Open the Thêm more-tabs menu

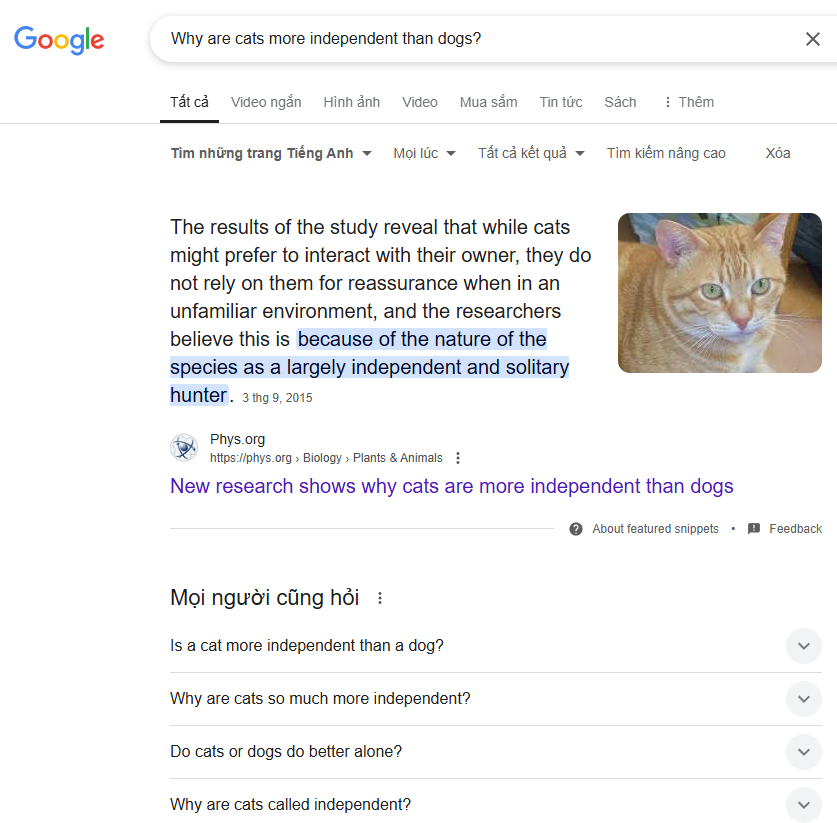tap(688, 102)
